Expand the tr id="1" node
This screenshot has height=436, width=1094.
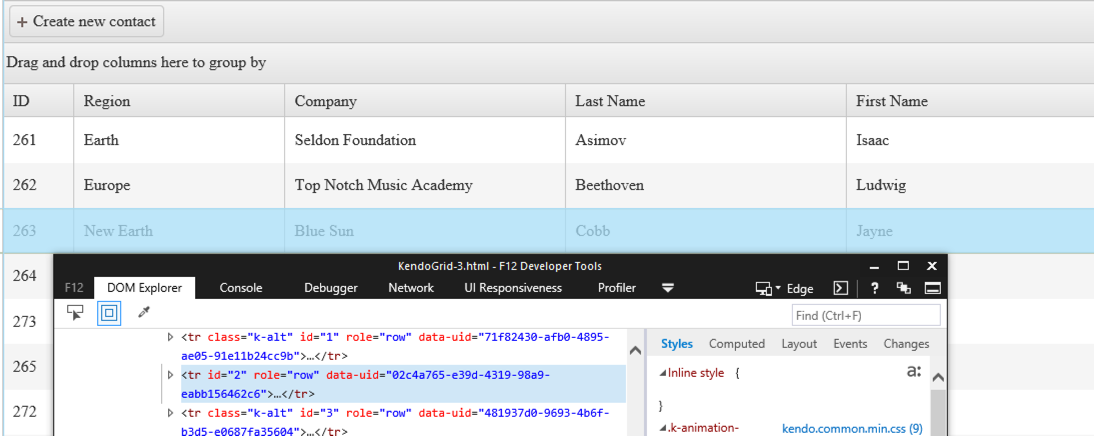point(171,338)
